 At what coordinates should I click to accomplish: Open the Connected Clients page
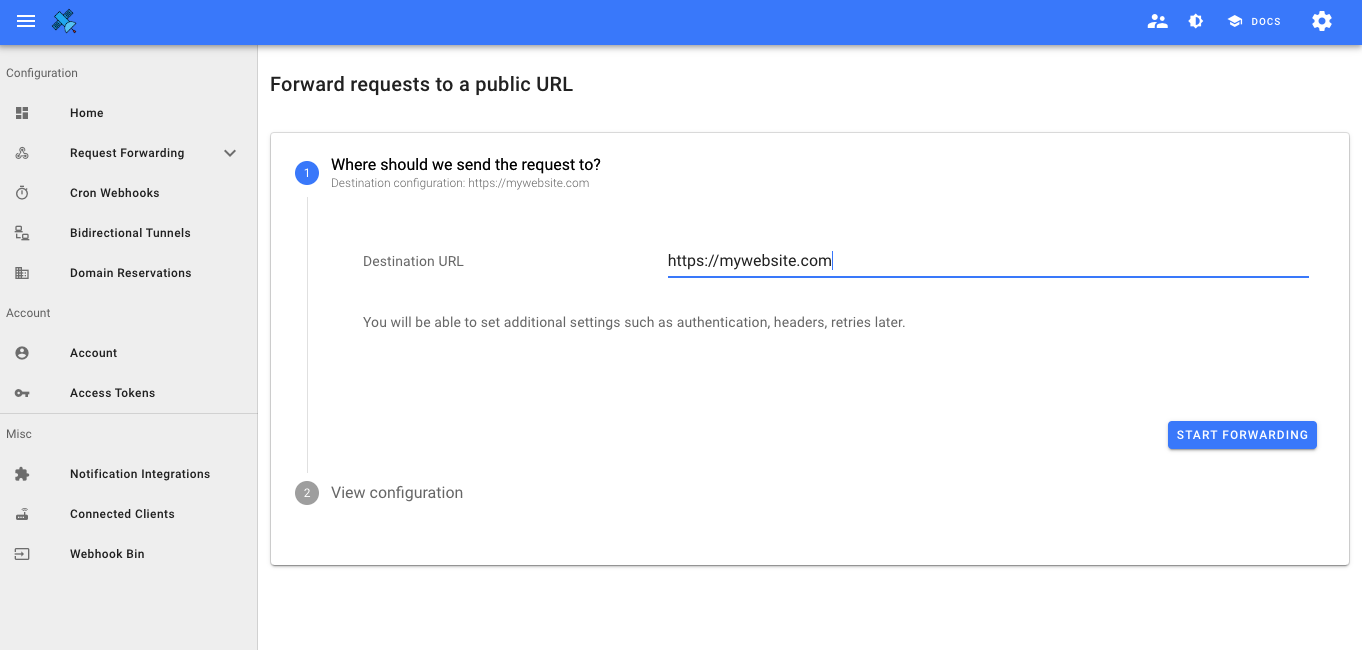[22, 513]
